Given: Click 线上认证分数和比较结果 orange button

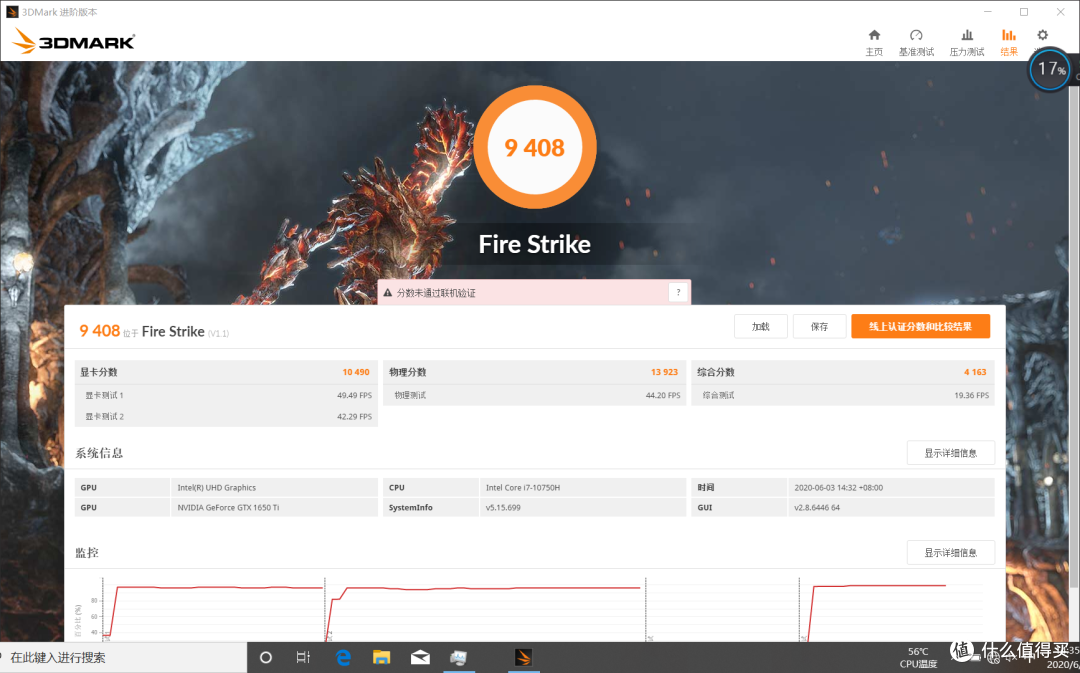Looking at the screenshot, I should (x=920, y=327).
